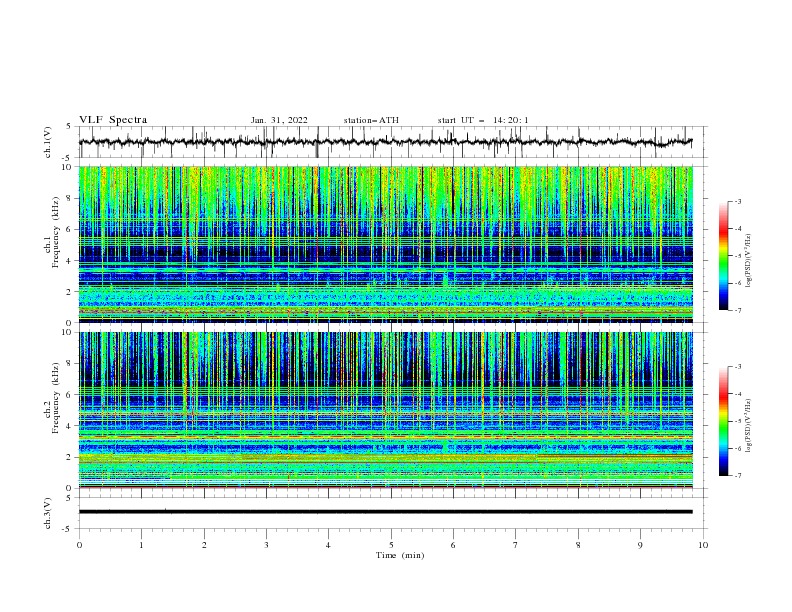
Task: Click the time axis tick label '3'
Action: point(266,545)
